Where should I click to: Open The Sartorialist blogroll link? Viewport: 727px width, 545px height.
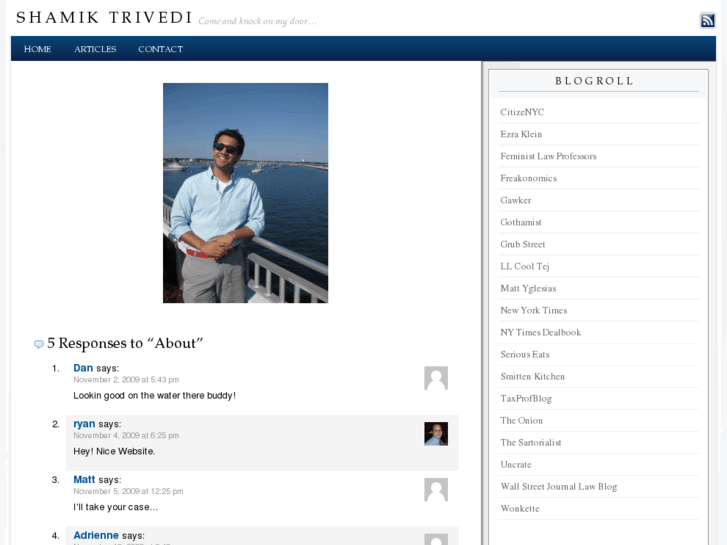531,442
